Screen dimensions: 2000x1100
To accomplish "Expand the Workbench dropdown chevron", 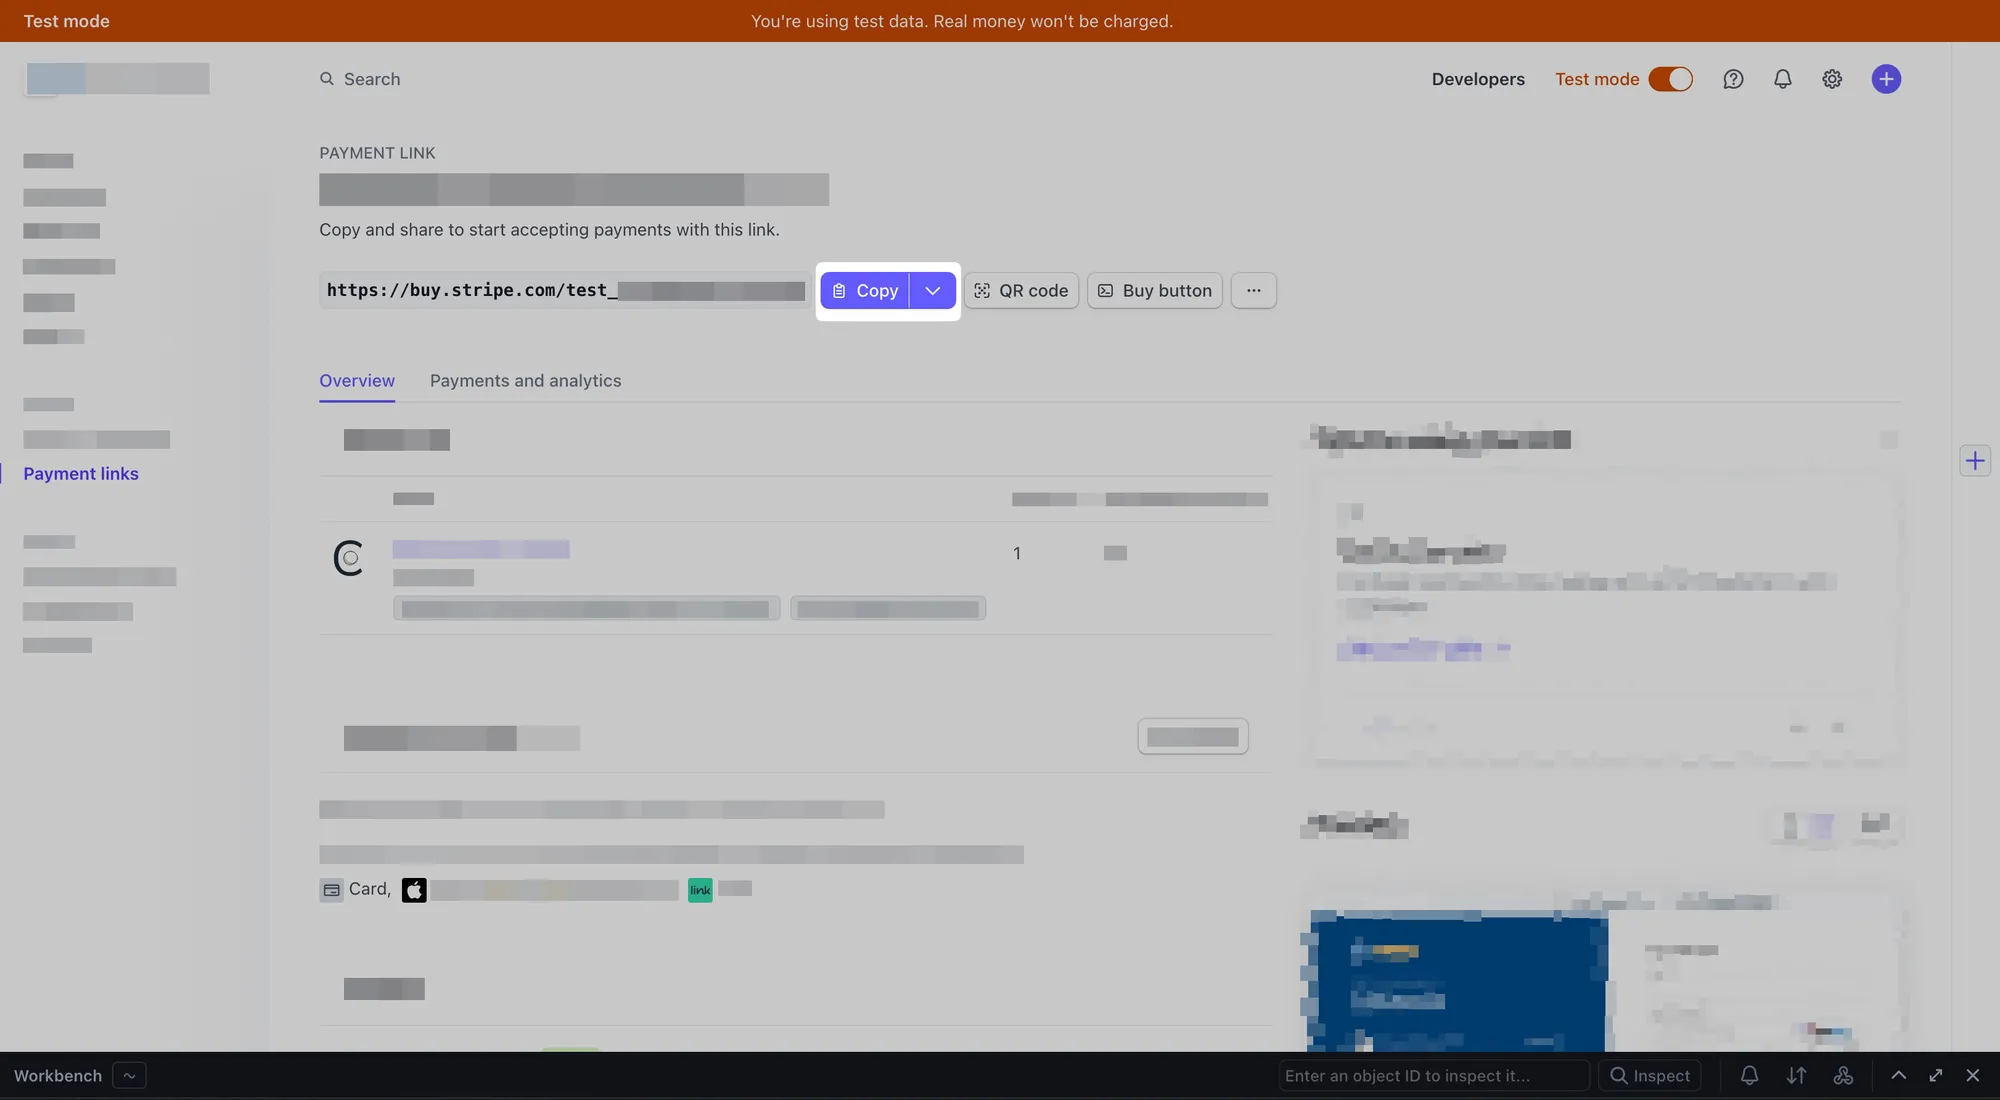I will click(x=129, y=1076).
